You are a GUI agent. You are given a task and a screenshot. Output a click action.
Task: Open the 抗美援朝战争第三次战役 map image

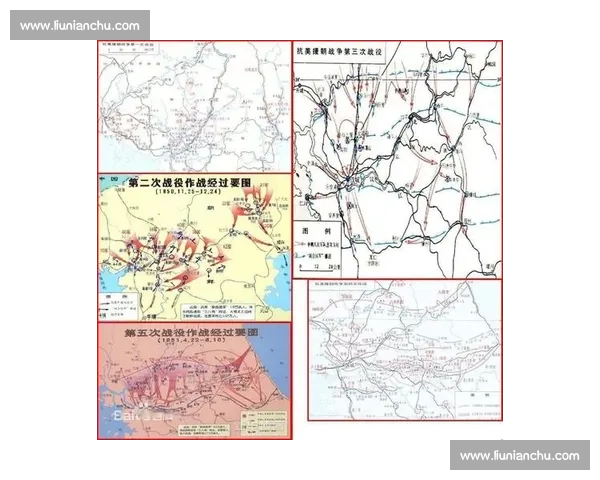pos(398,160)
